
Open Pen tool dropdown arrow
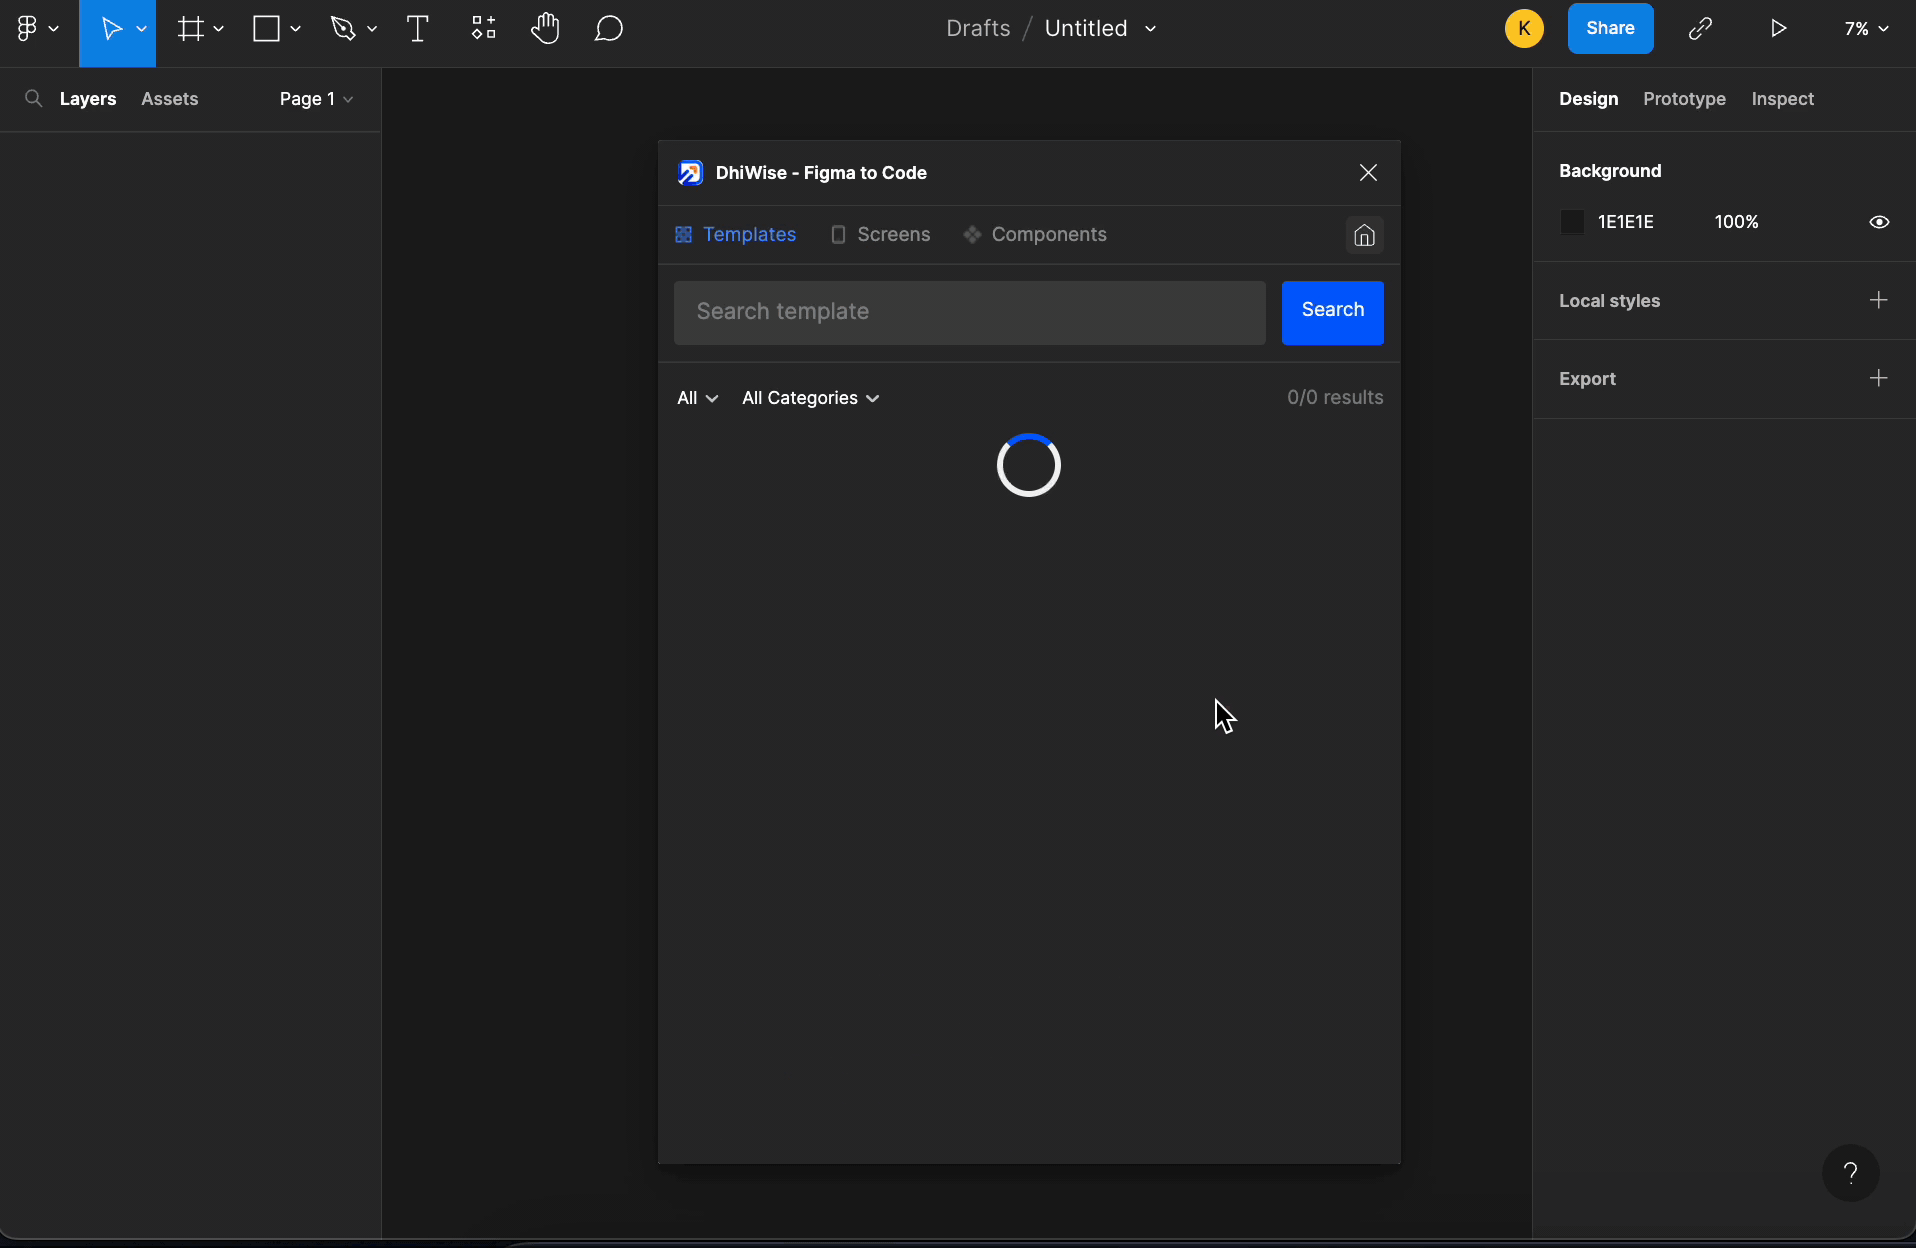click(x=372, y=29)
